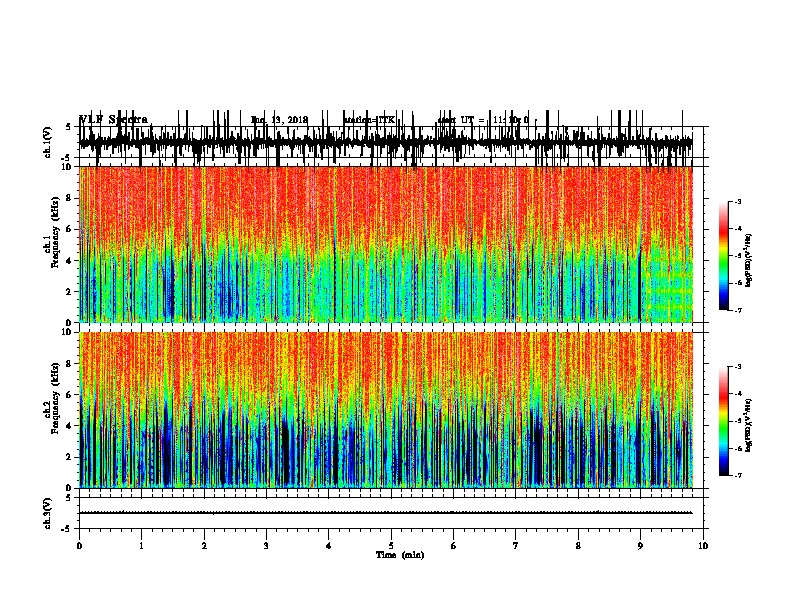Screen dimensions: 792x612
Task: Click the ch.2 spectrogram color bar
Action: (x=723, y=421)
